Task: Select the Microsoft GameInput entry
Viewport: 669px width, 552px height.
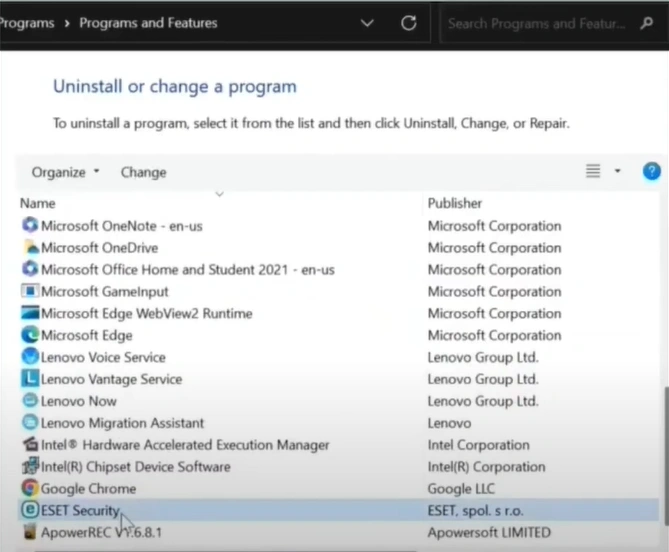Action: pos(105,291)
